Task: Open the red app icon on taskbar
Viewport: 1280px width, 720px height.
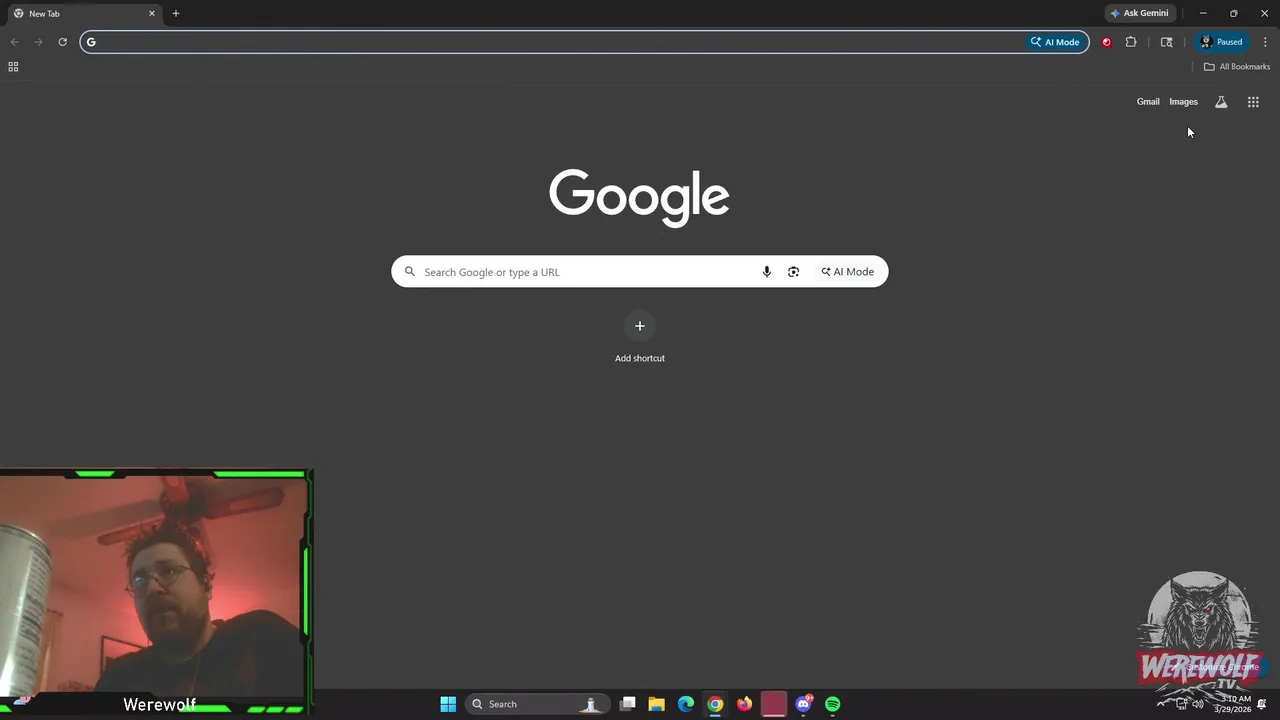Action: point(774,704)
